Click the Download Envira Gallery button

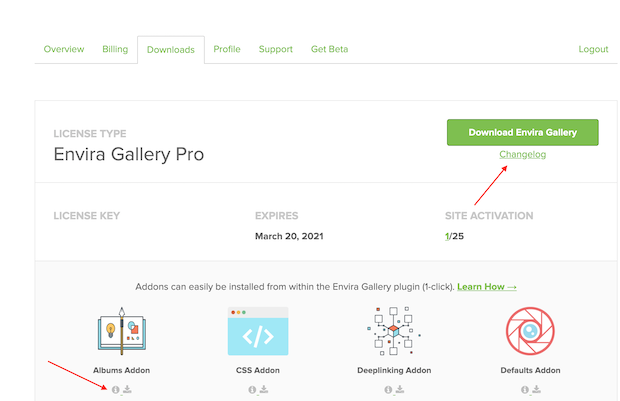tap(523, 132)
